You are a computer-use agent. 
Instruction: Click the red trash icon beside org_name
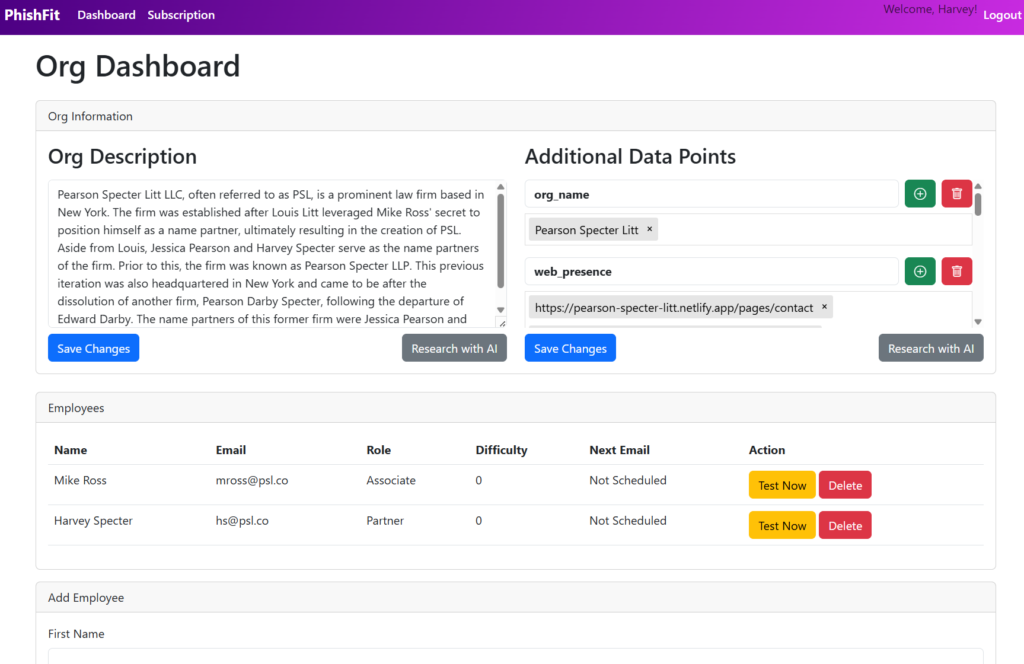click(956, 194)
